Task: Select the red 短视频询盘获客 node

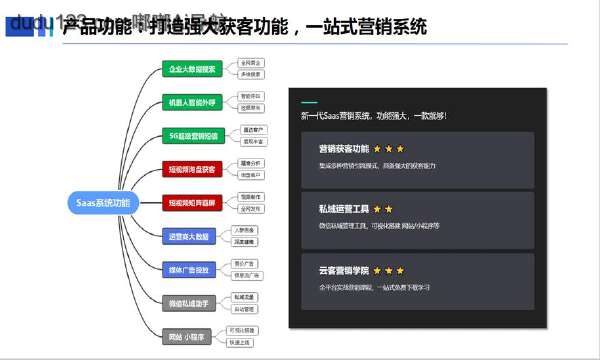Action: [192, 169]
